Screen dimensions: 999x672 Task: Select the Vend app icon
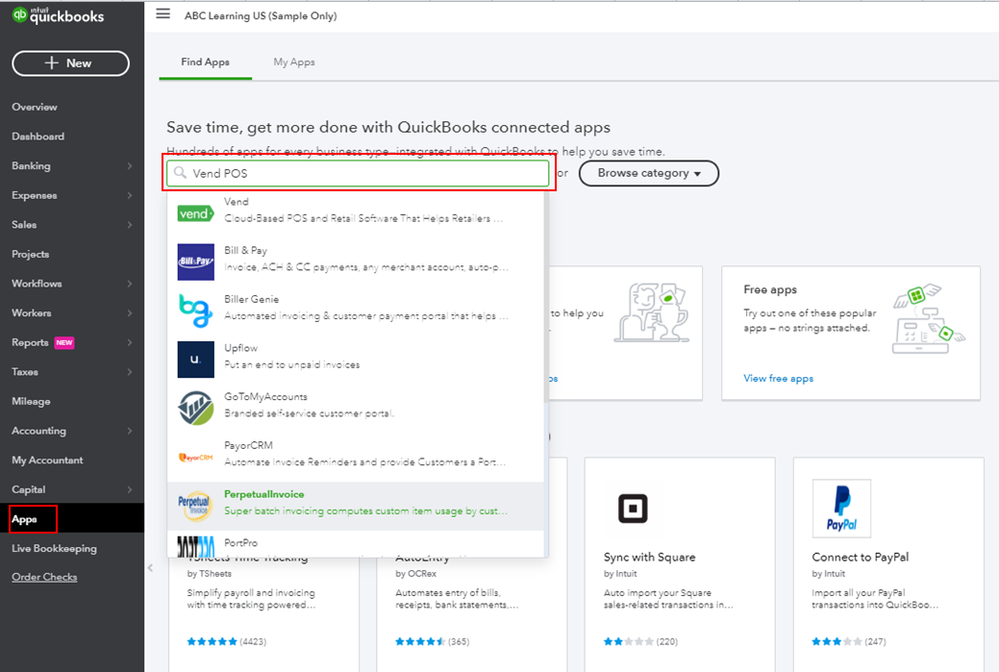tap(195, 212)
